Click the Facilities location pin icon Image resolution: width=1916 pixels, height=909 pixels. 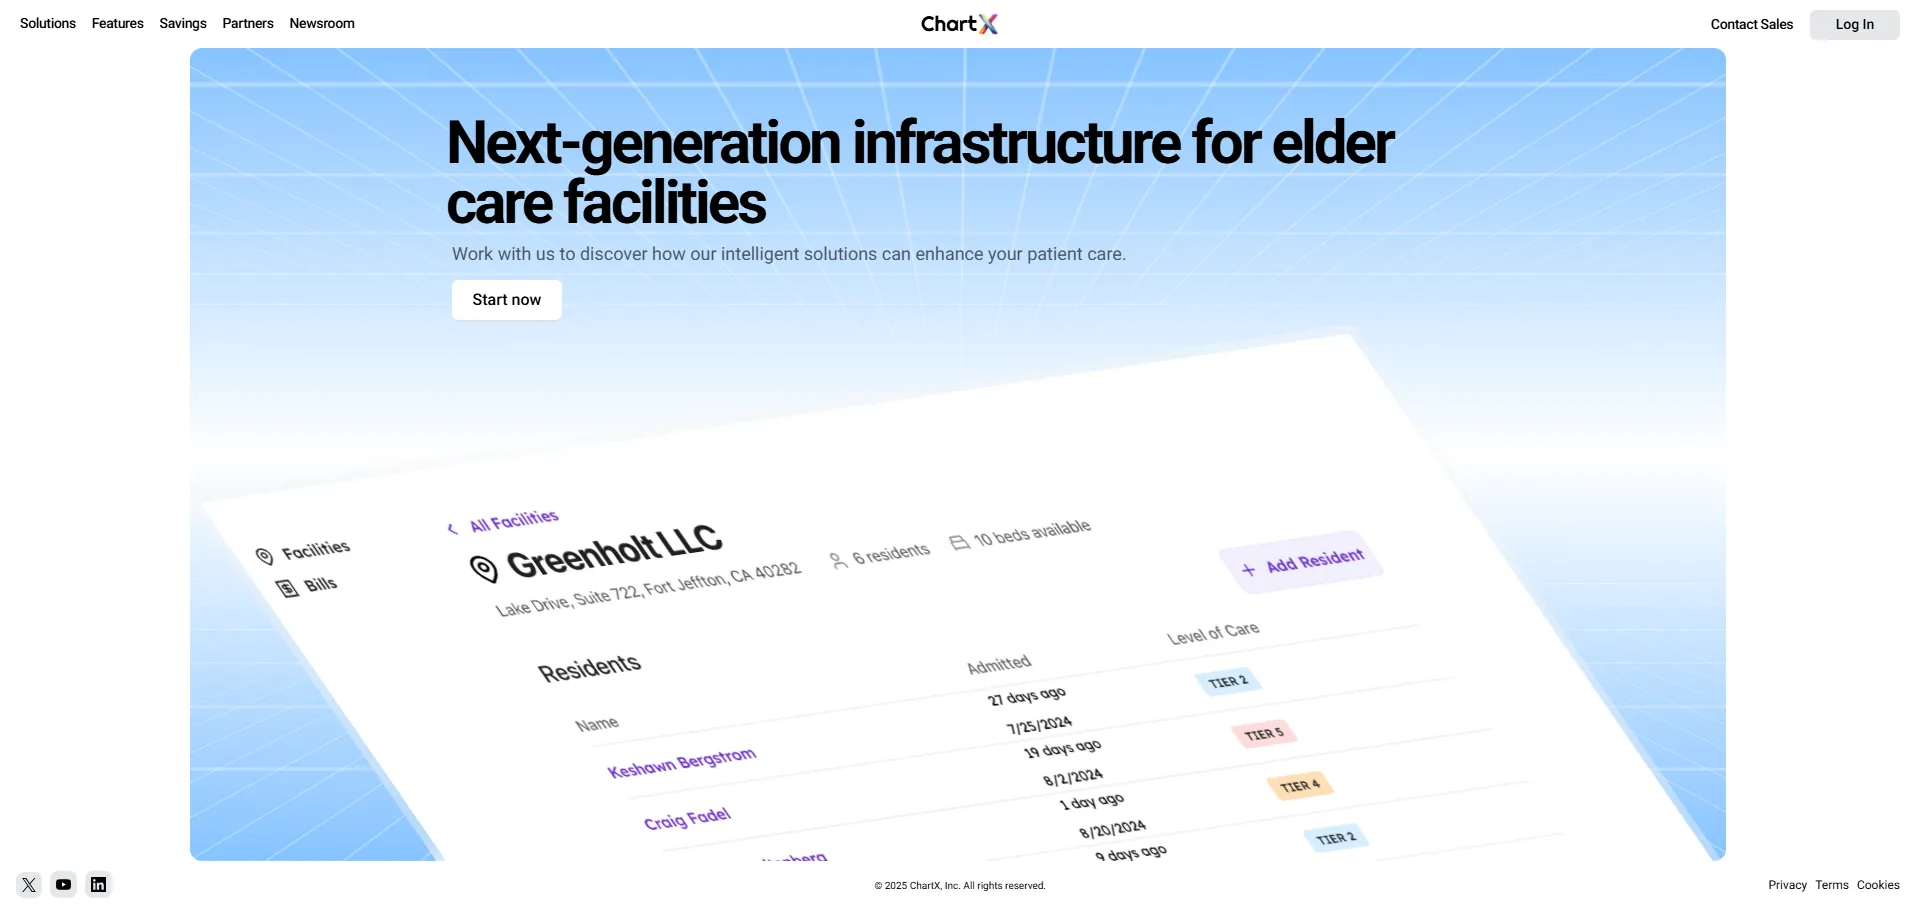265,556
